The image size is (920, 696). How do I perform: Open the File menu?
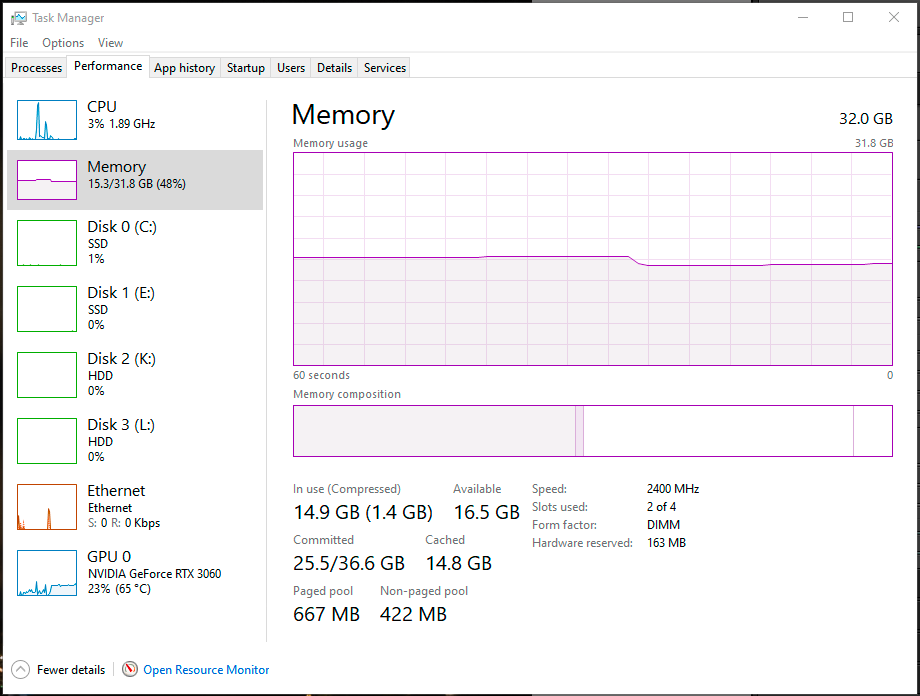(x=18, y=43)
